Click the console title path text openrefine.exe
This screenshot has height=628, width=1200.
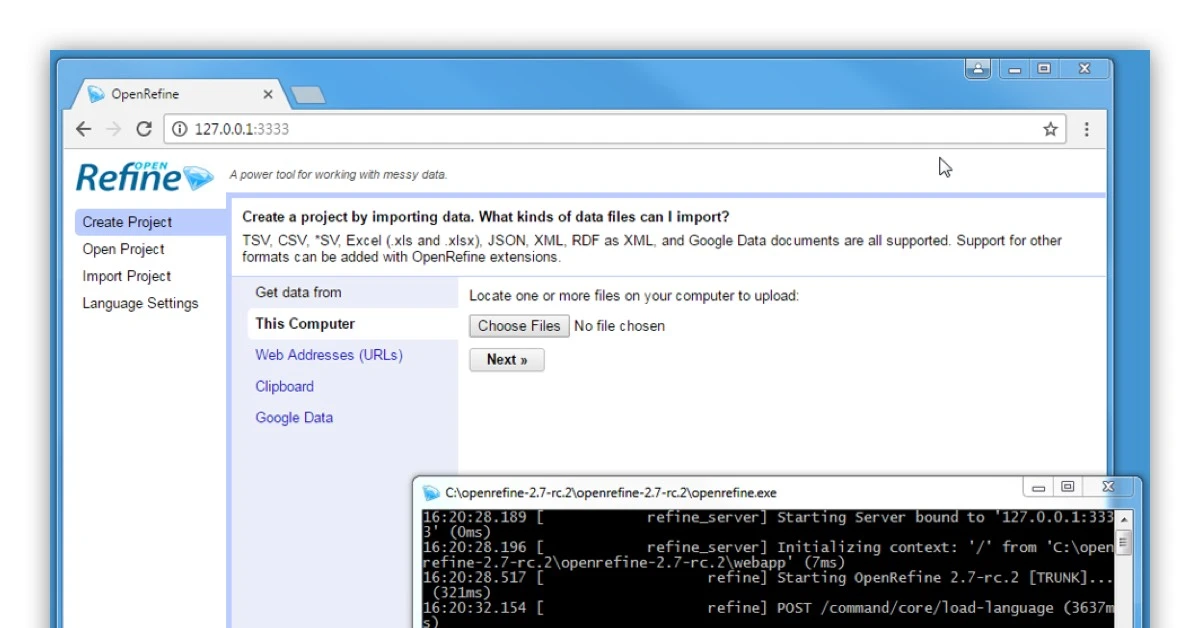click(x=611, y=493)
